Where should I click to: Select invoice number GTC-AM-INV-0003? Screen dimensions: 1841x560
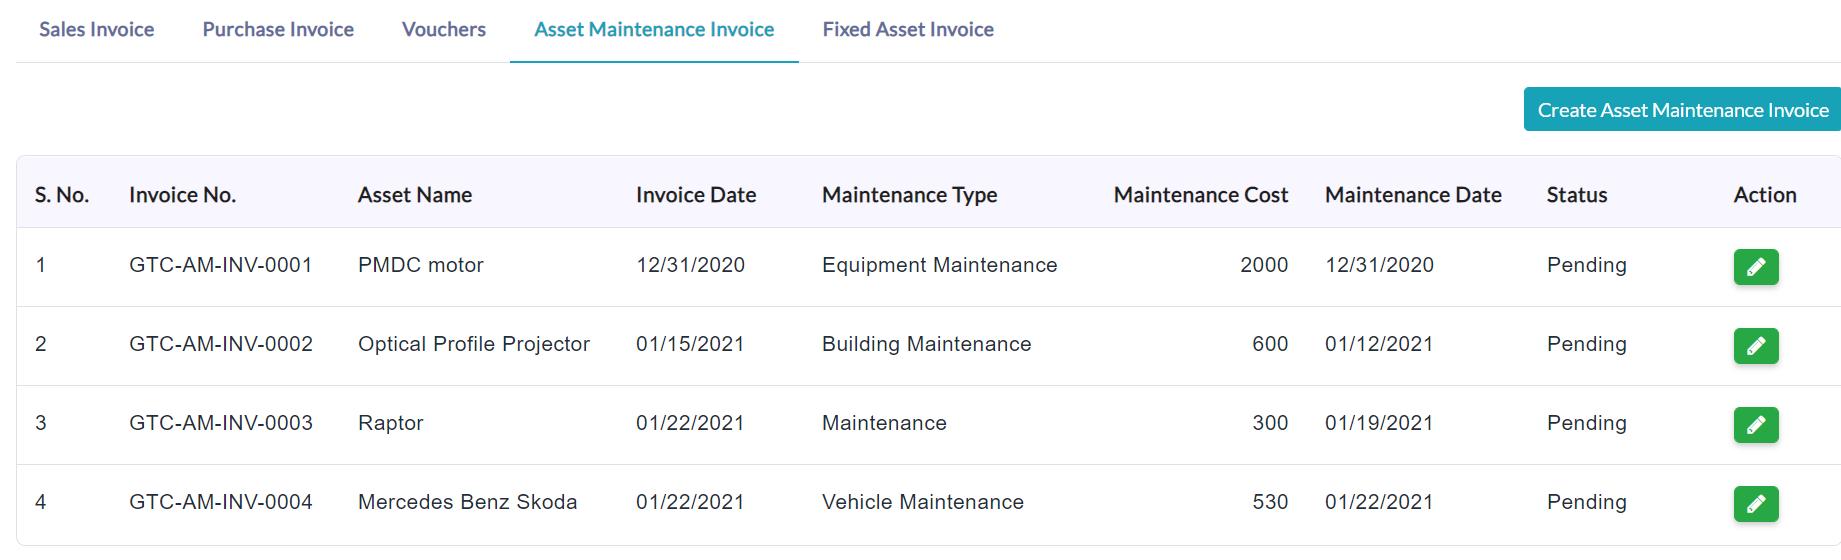coord(221,423)
